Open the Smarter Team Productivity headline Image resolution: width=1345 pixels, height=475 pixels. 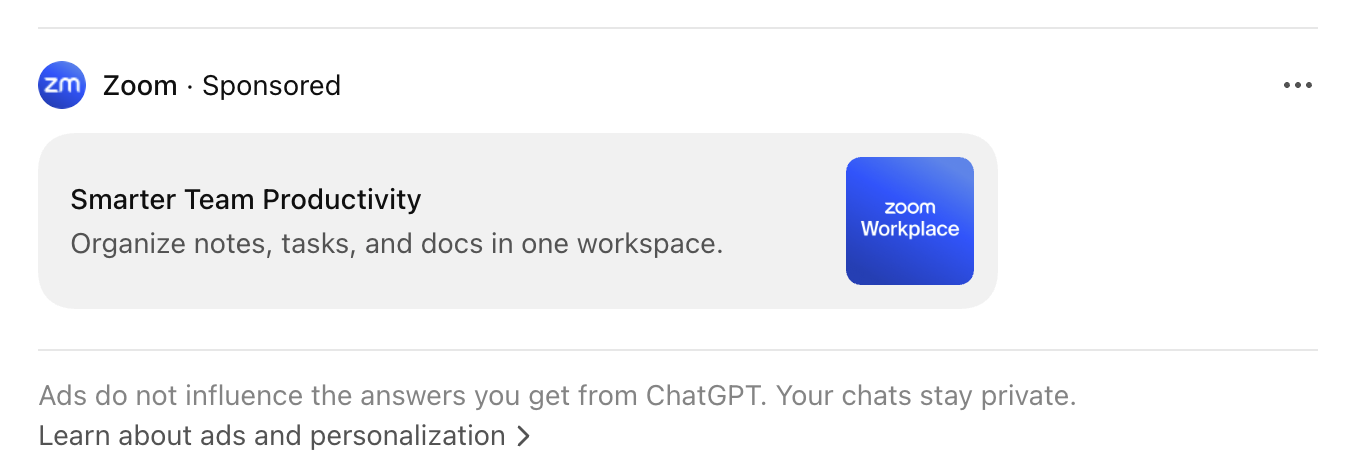246,199
